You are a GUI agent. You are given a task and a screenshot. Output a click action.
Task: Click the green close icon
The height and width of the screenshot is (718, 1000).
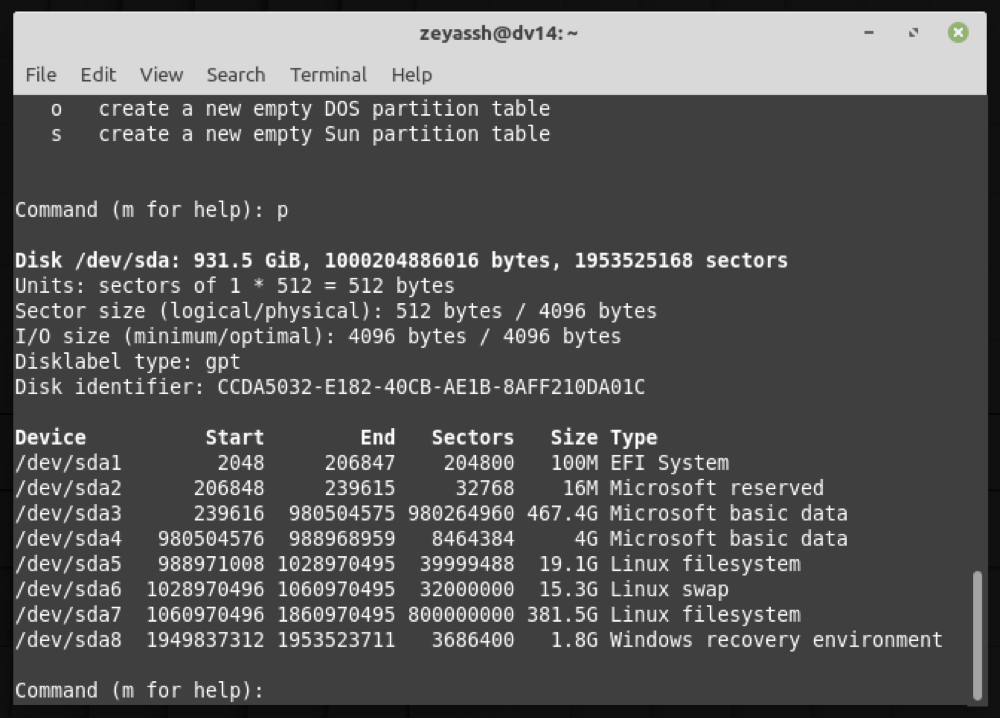[x=958, y=32]
